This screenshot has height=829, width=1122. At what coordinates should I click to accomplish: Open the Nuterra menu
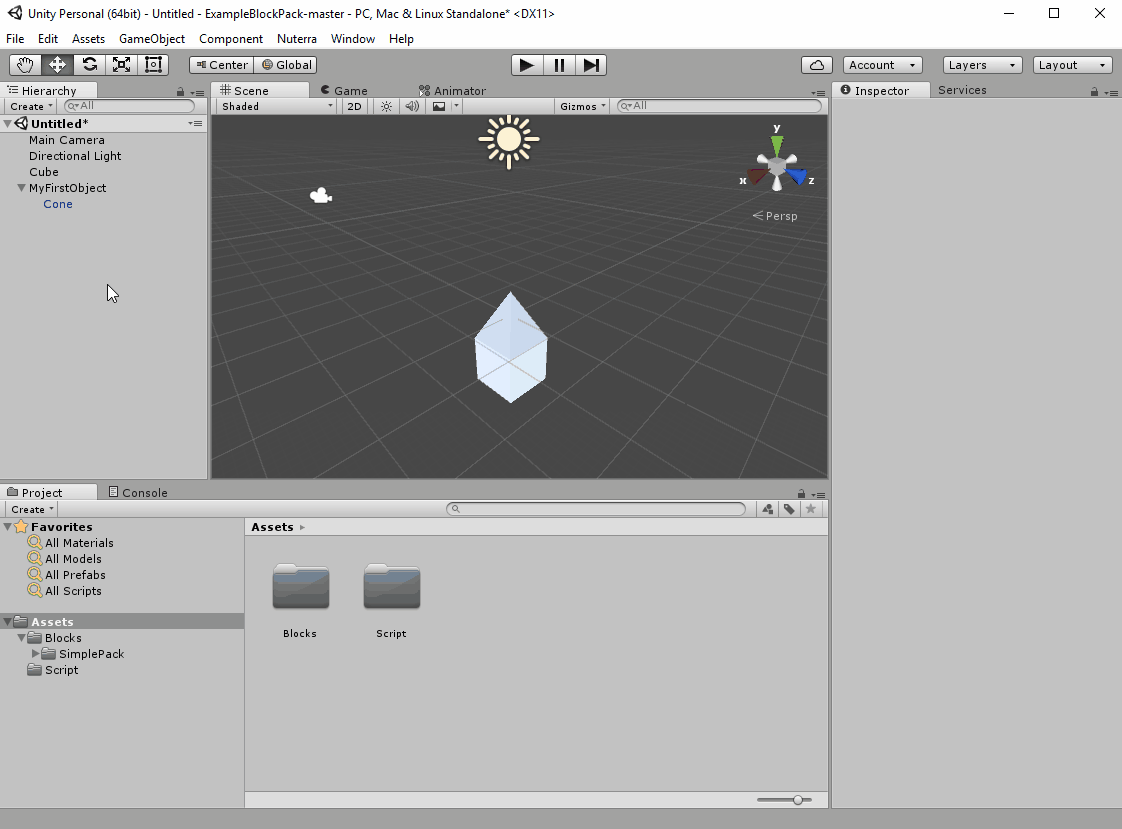tap(296, 39)
